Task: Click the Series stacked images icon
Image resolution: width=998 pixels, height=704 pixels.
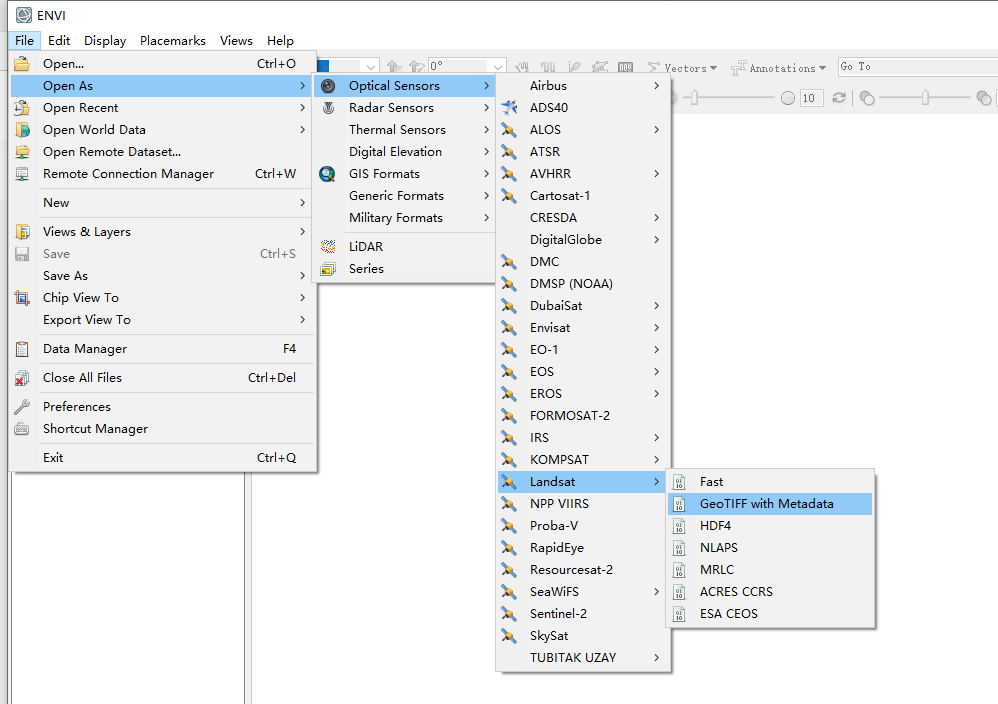Action: click(x=328, y=269)
